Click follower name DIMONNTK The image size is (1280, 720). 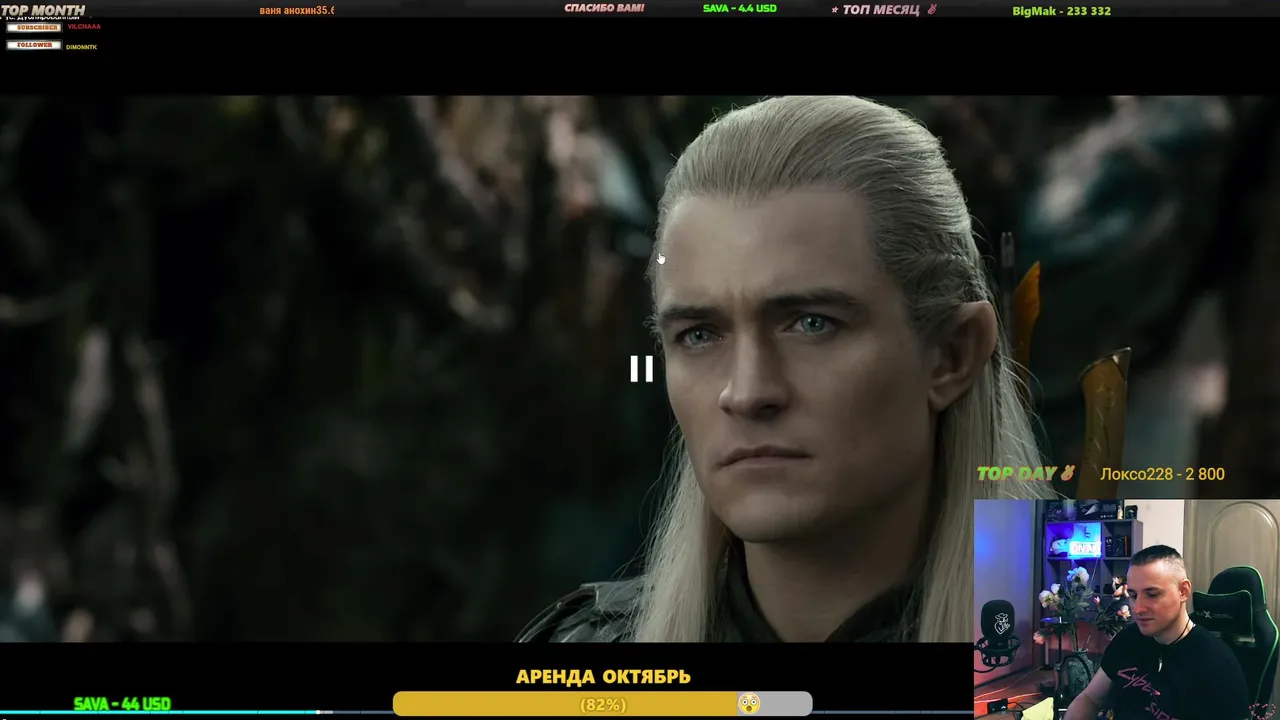coord(81,47)
